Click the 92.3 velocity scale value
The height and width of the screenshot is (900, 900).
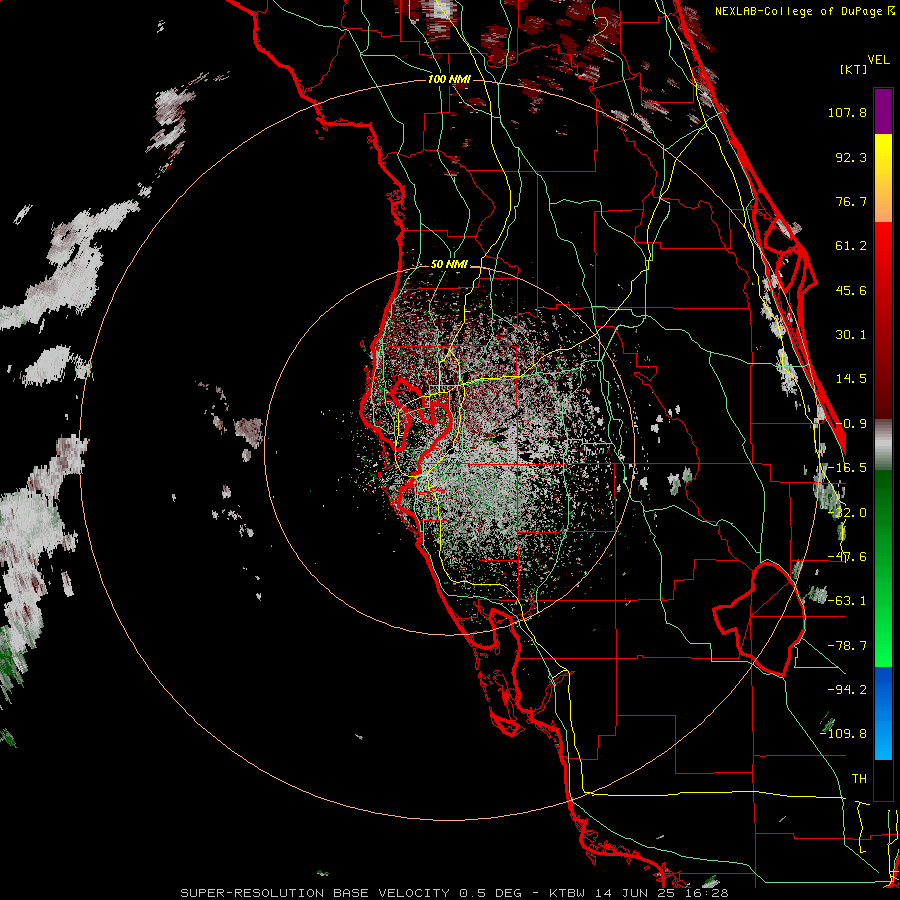click(851, 157)
